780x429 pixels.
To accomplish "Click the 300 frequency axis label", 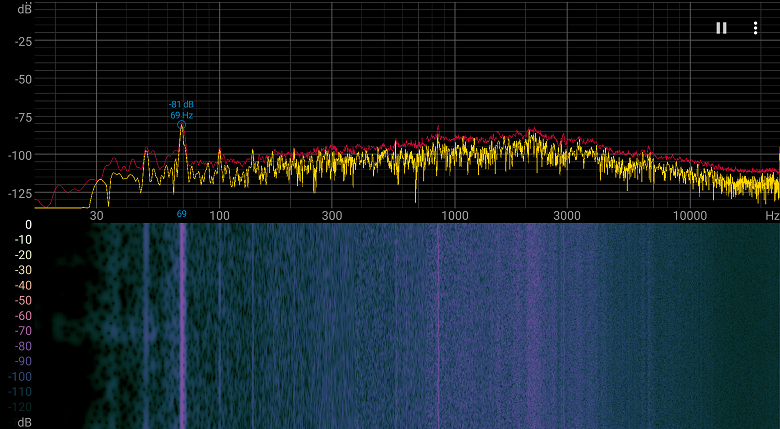I will (332, 215).
